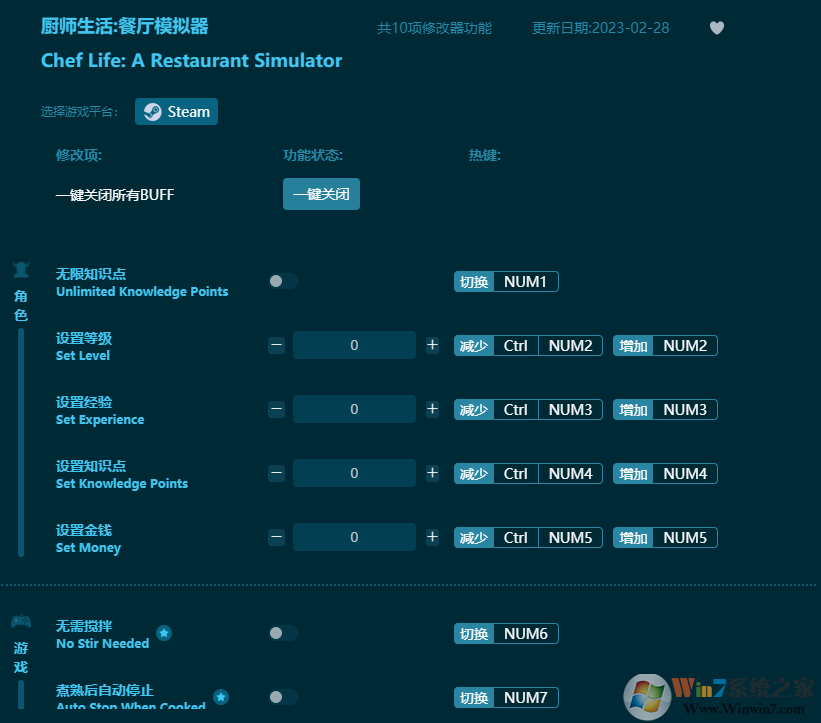
Task: Toggle No Stir Needed switch
Action: [x=283, y=633]
